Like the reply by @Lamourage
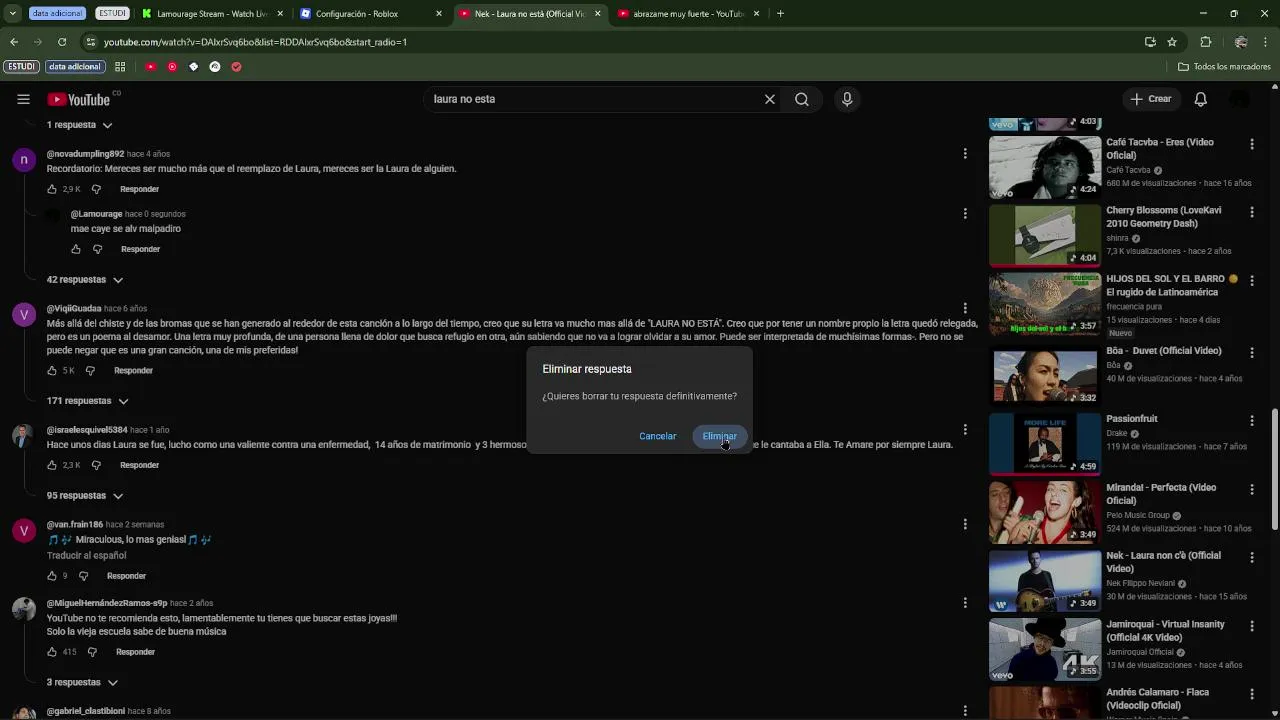The height and width of the screenshot is (720, 1280). click(x=76, y=249)
